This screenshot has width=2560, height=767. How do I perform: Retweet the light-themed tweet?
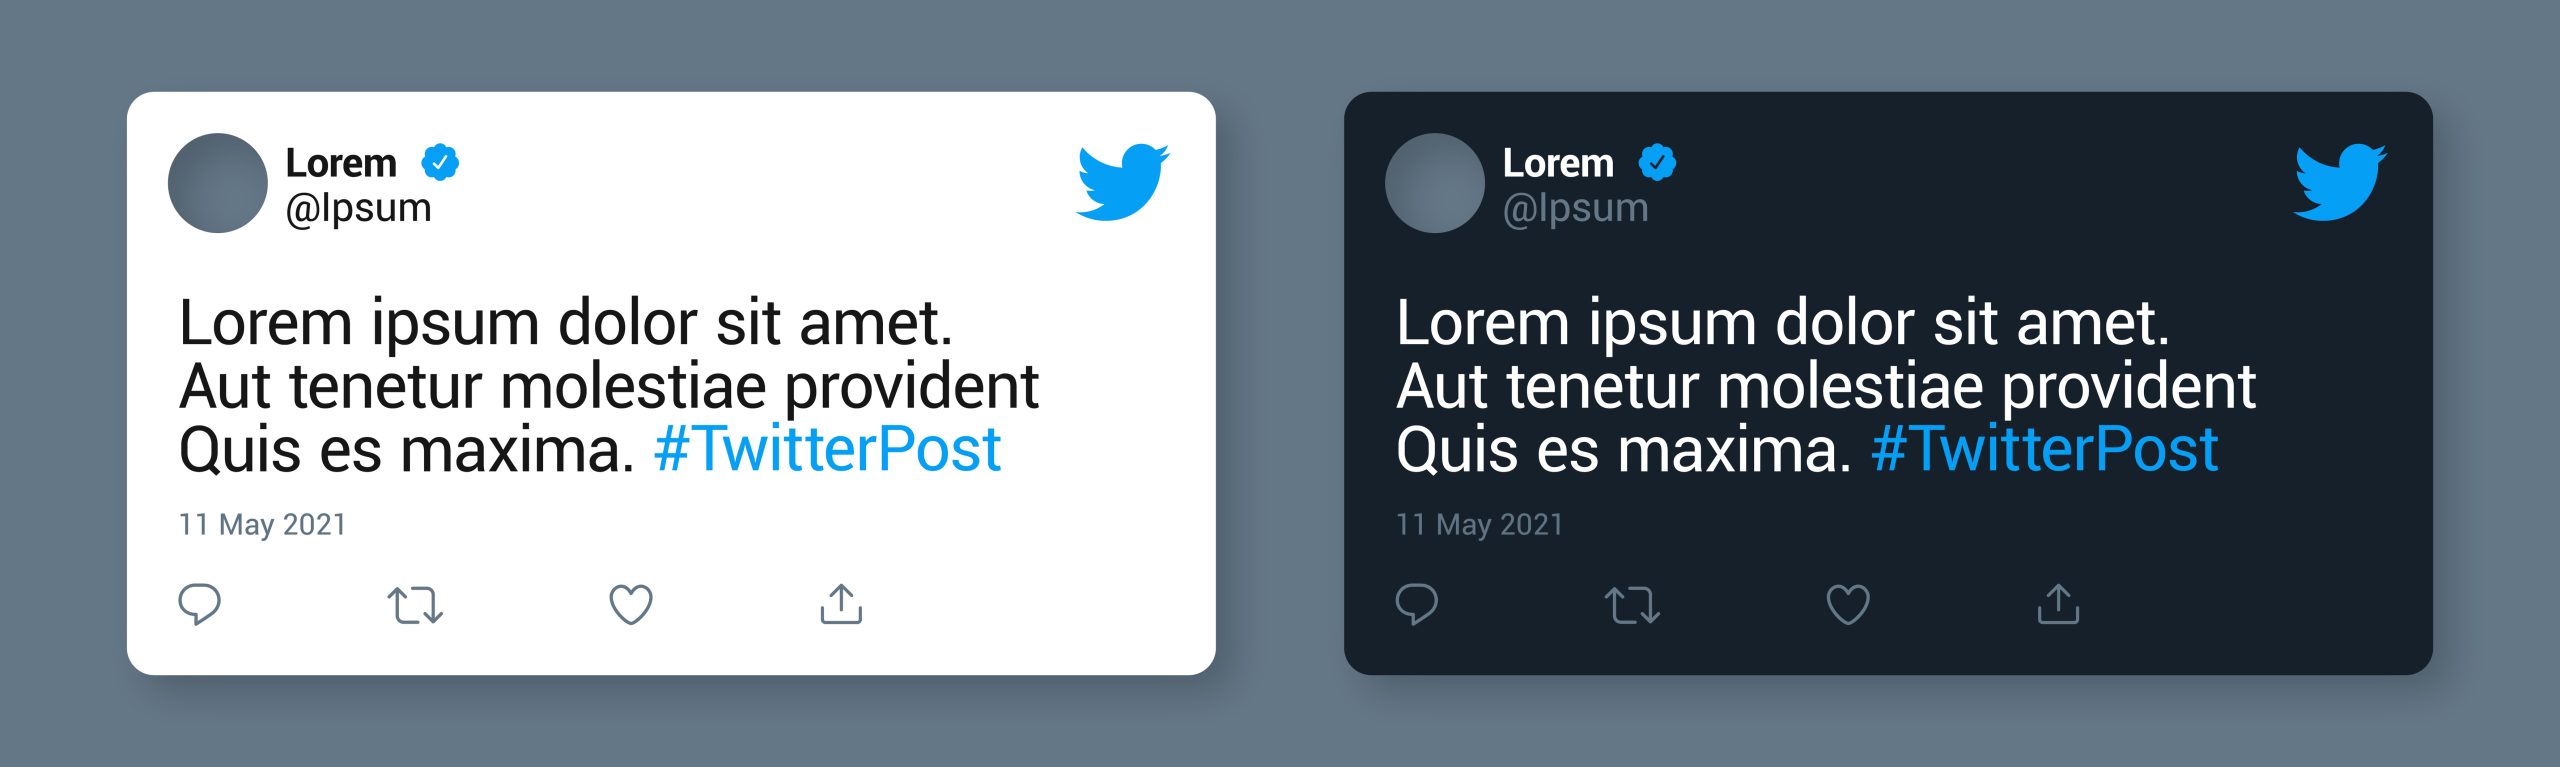pos(415,605)
